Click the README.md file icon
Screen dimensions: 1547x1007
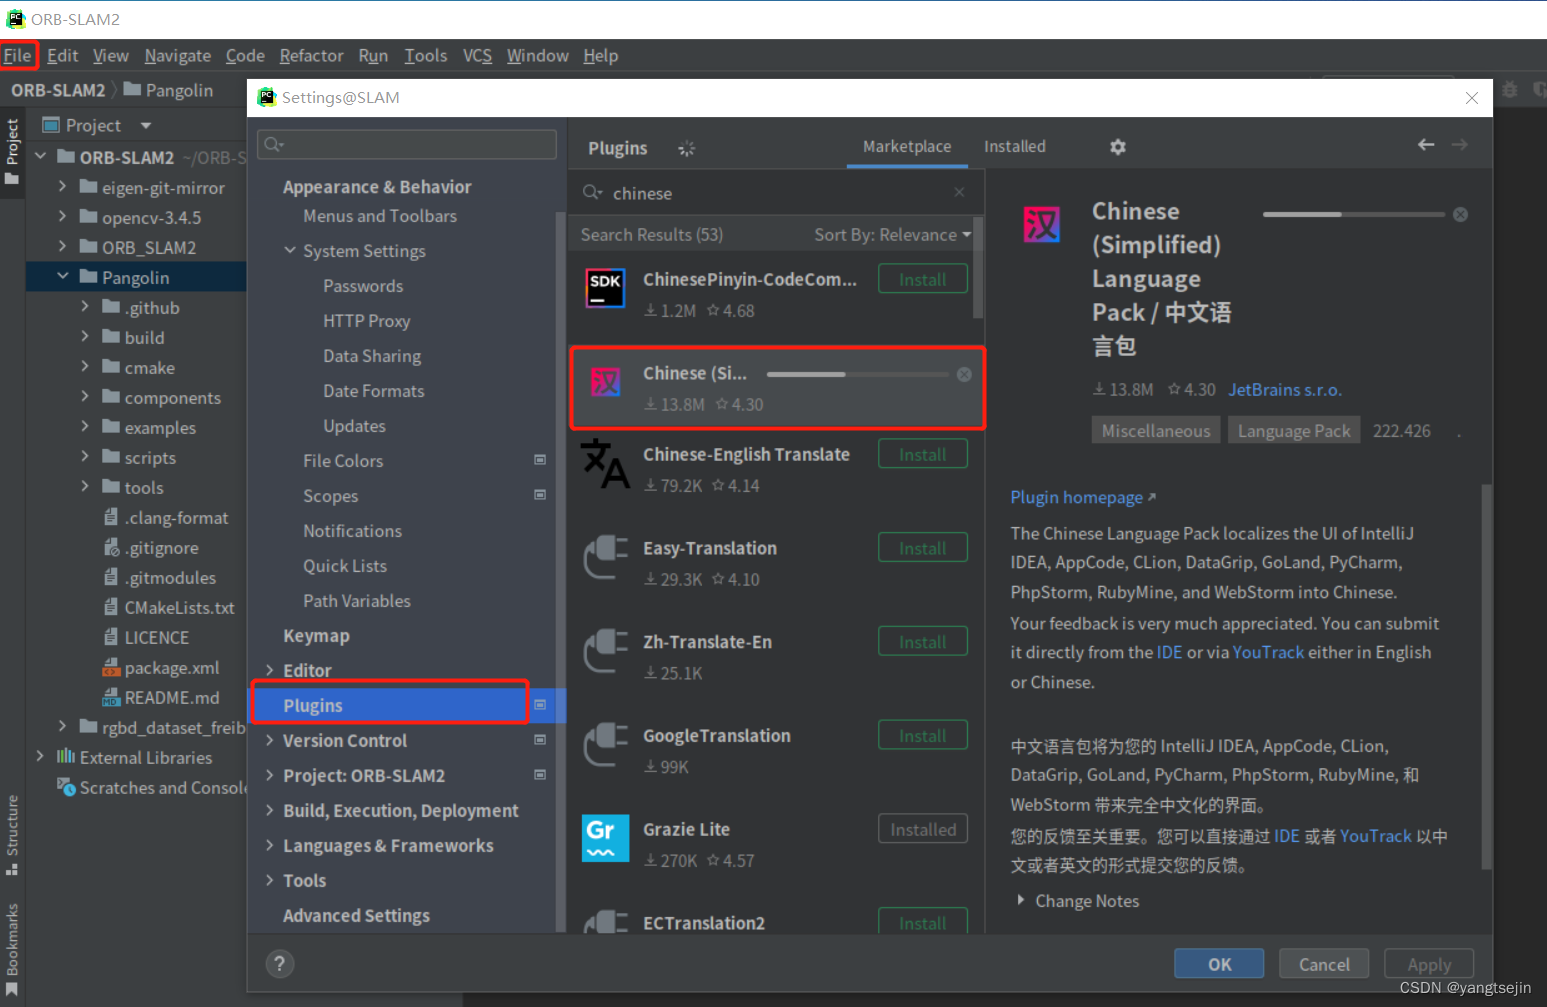[111, 698]
